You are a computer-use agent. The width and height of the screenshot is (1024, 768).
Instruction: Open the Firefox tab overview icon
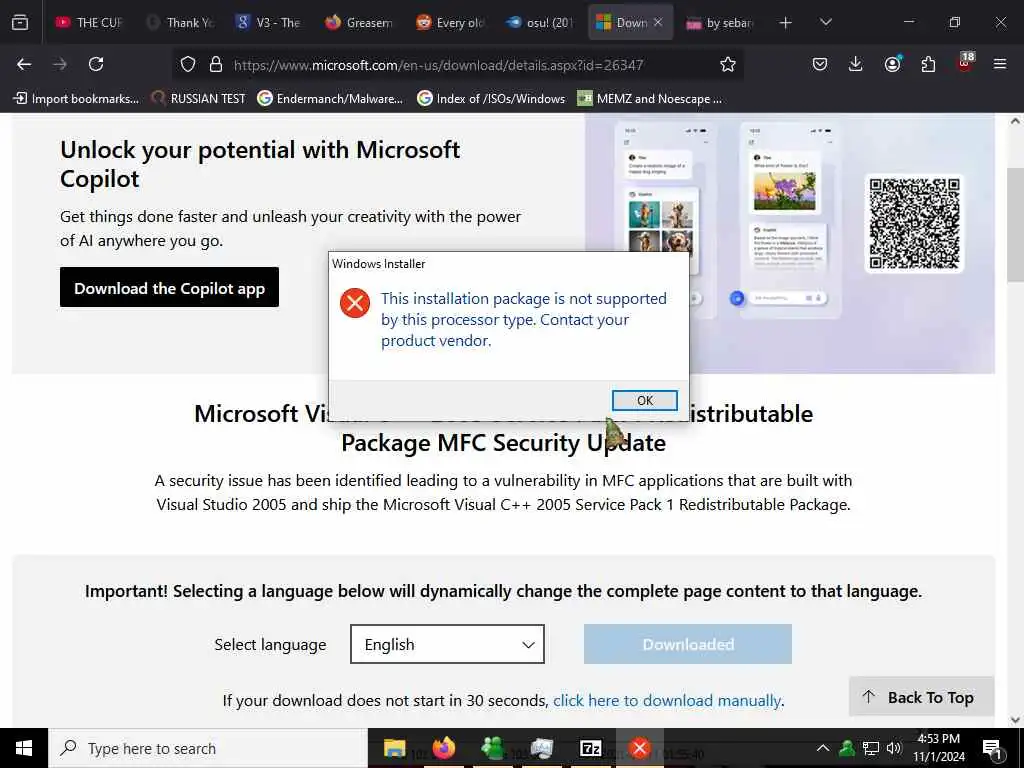click(20, 22)
